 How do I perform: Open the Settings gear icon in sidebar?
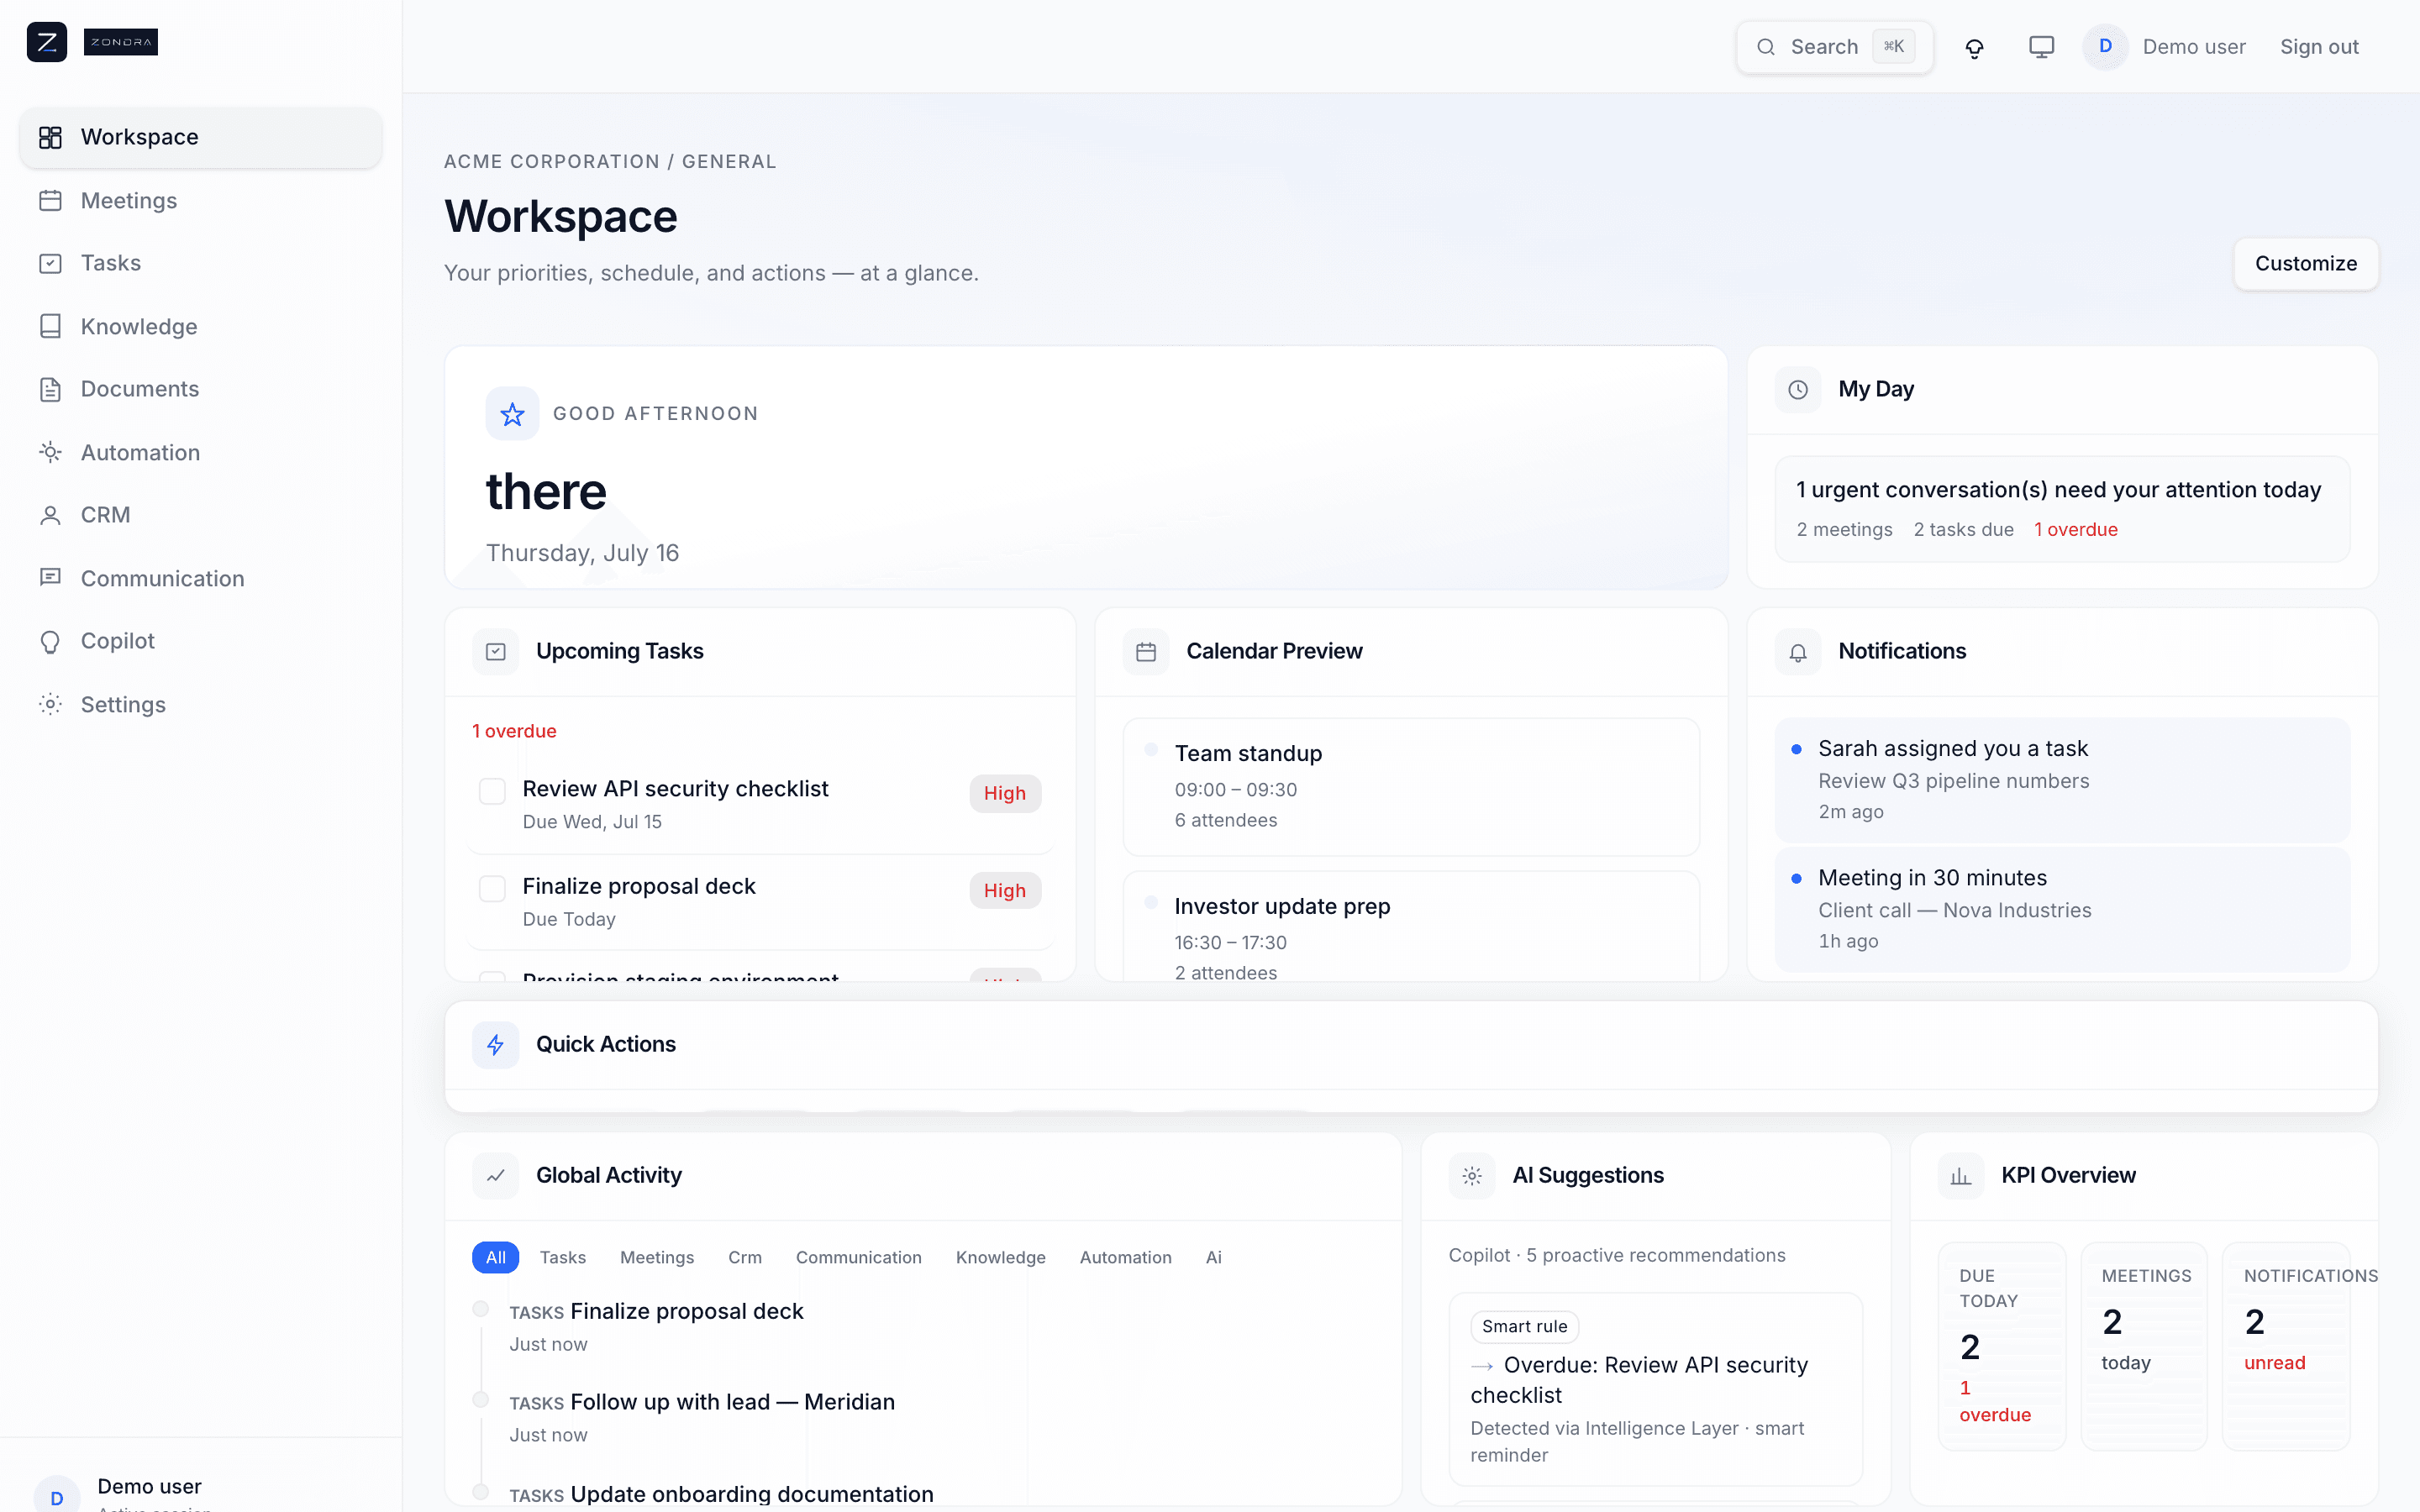pyautogui.click(x=50, y=705)
